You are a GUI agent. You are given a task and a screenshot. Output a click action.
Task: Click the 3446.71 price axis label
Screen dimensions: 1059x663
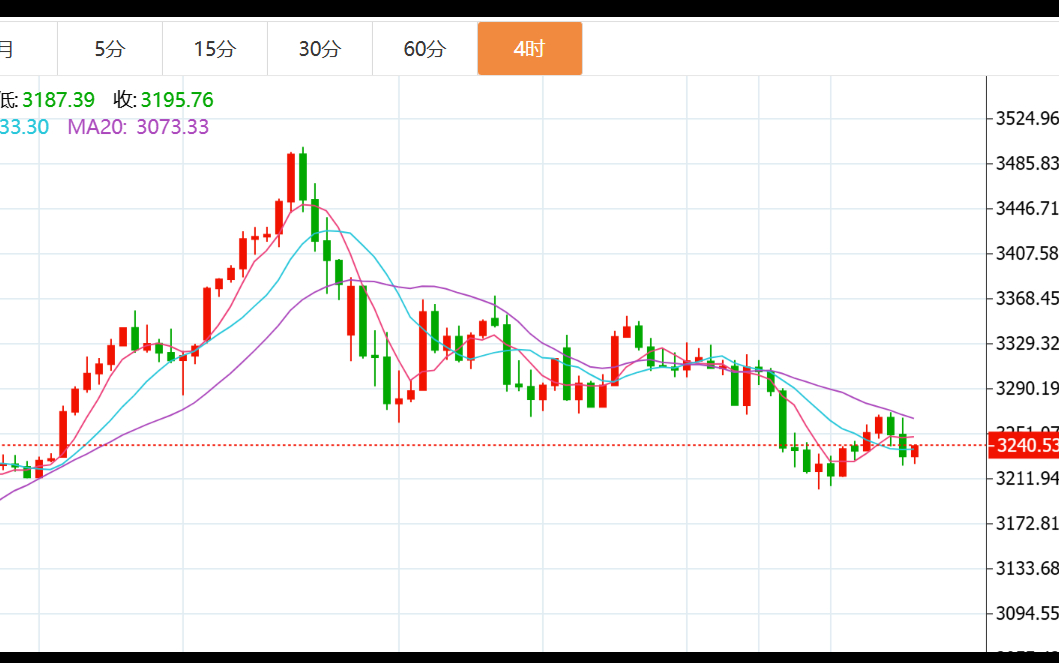coord(1027,208)
